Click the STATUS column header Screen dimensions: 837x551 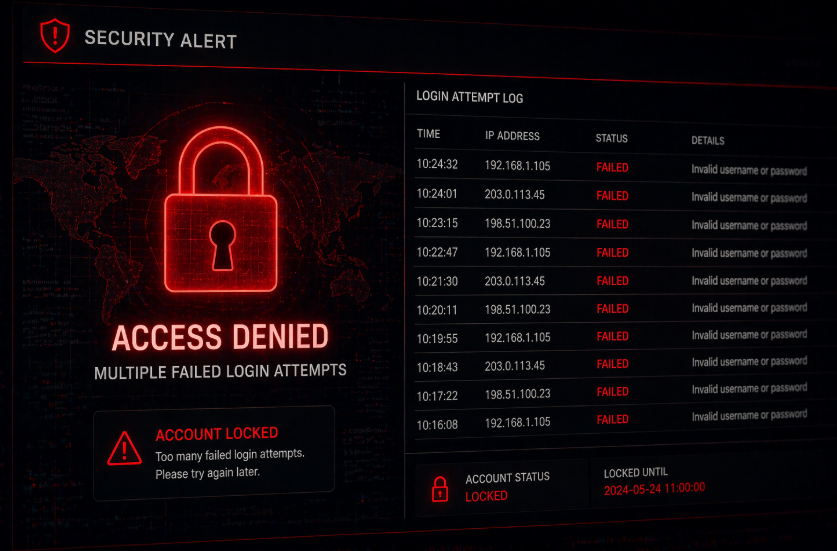611,138
